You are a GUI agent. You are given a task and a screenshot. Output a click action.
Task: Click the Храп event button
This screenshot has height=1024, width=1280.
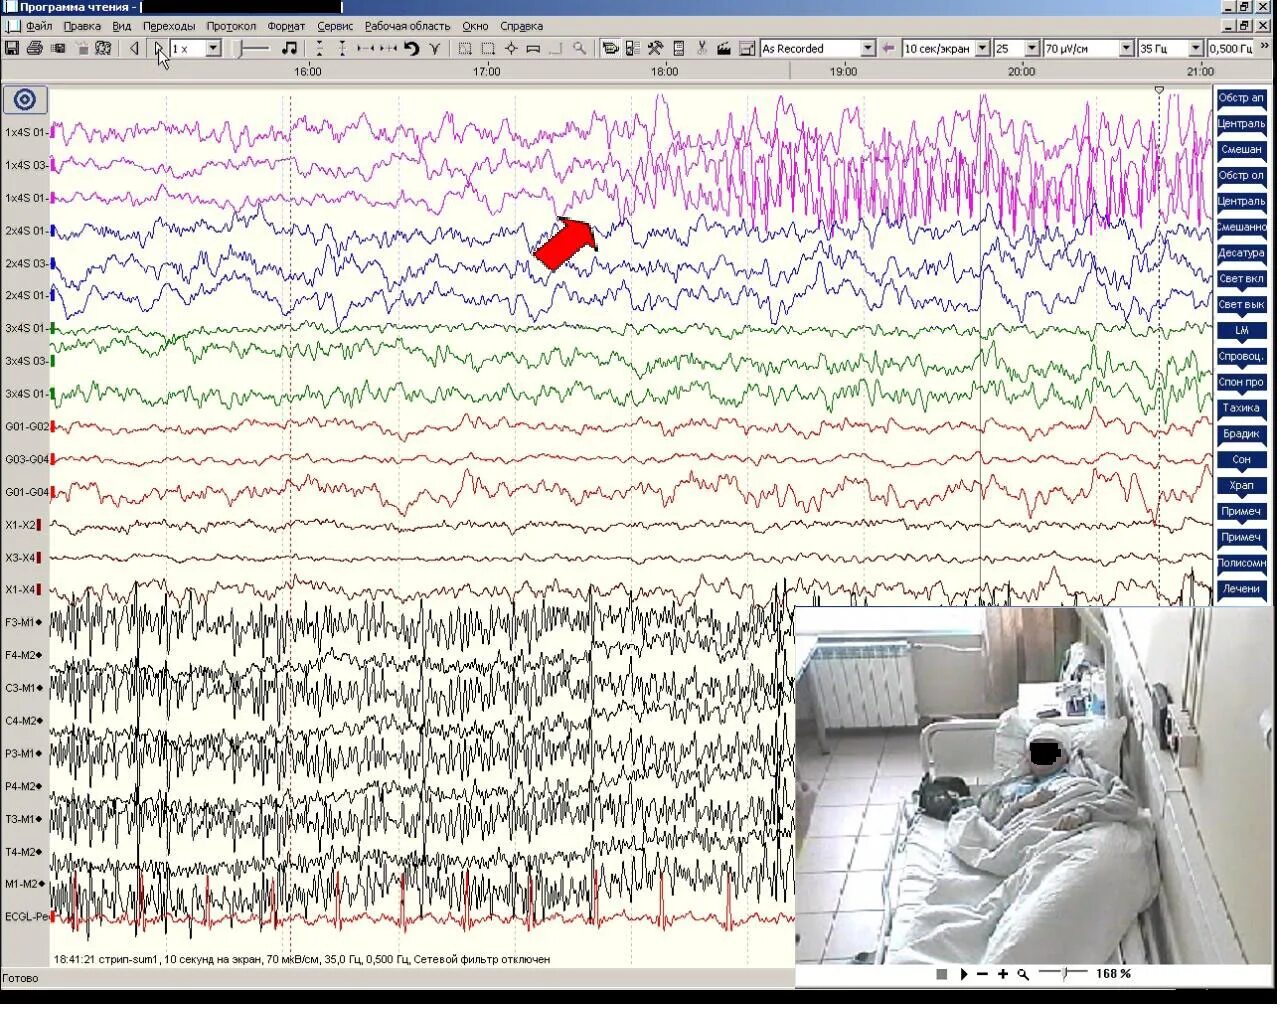[1241, 485]
